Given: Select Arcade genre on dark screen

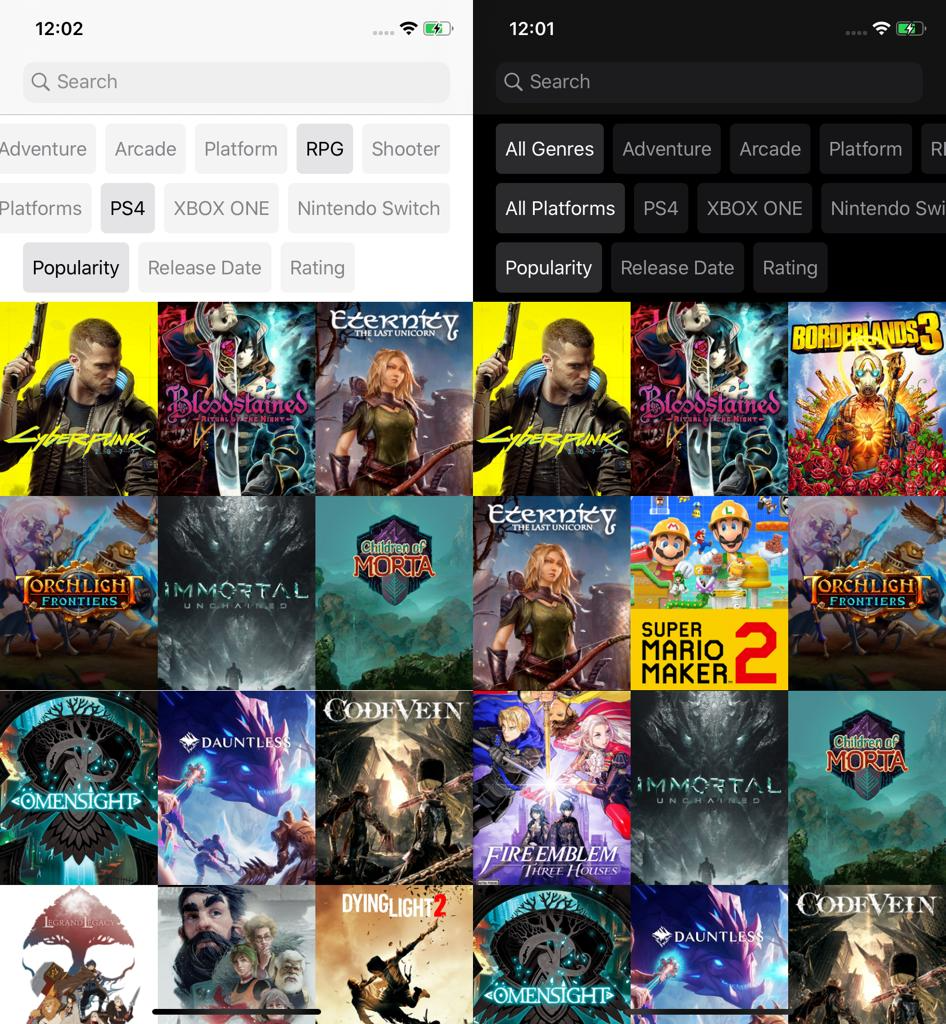Looking at the screenshot, I should [770, 149].
